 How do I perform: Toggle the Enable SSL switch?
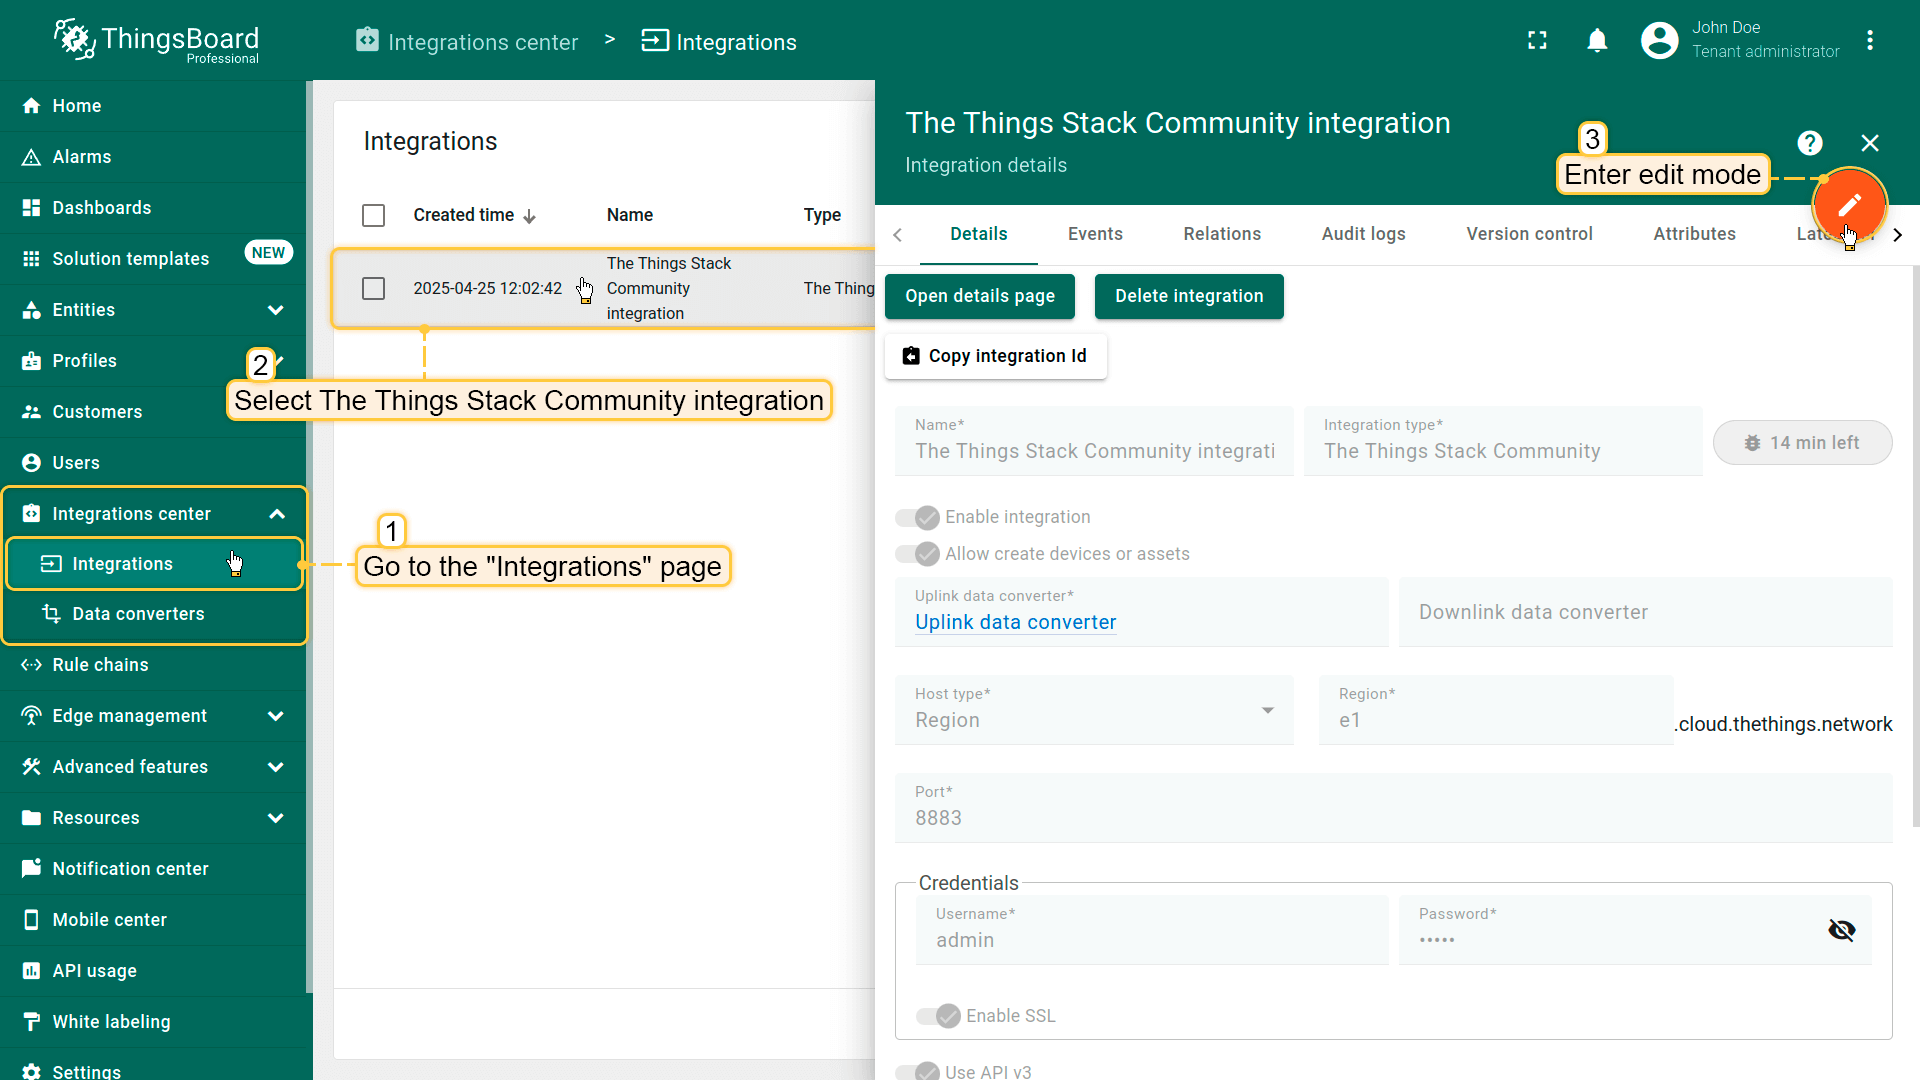point(938,1016)
